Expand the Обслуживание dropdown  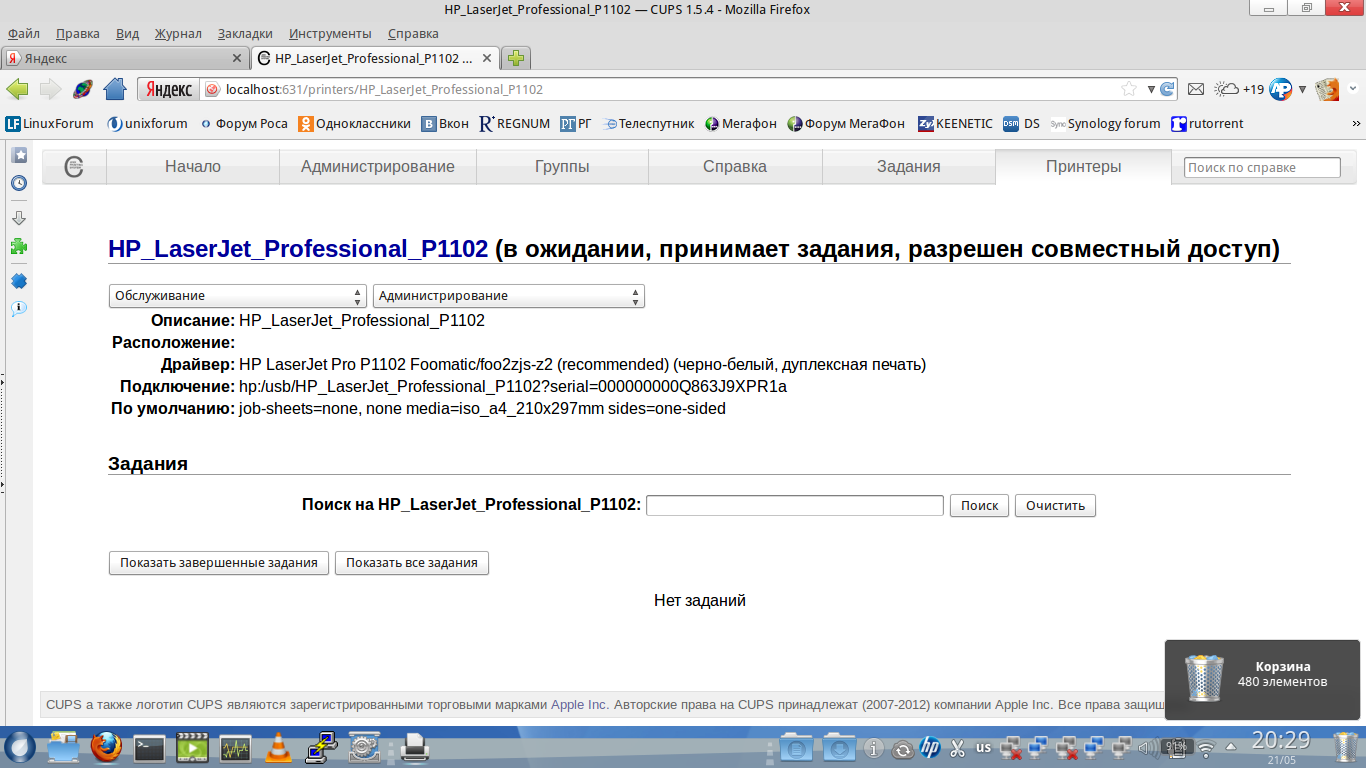point(237,296)
